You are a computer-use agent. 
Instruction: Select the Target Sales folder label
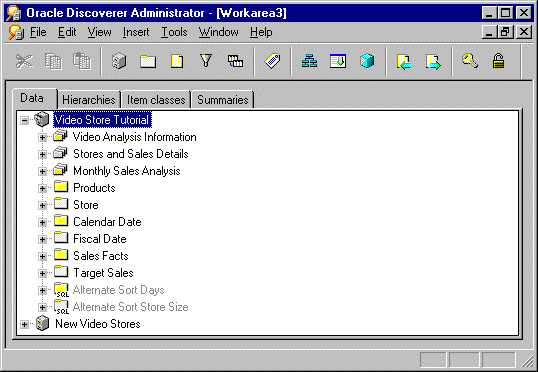coord(103,273)
